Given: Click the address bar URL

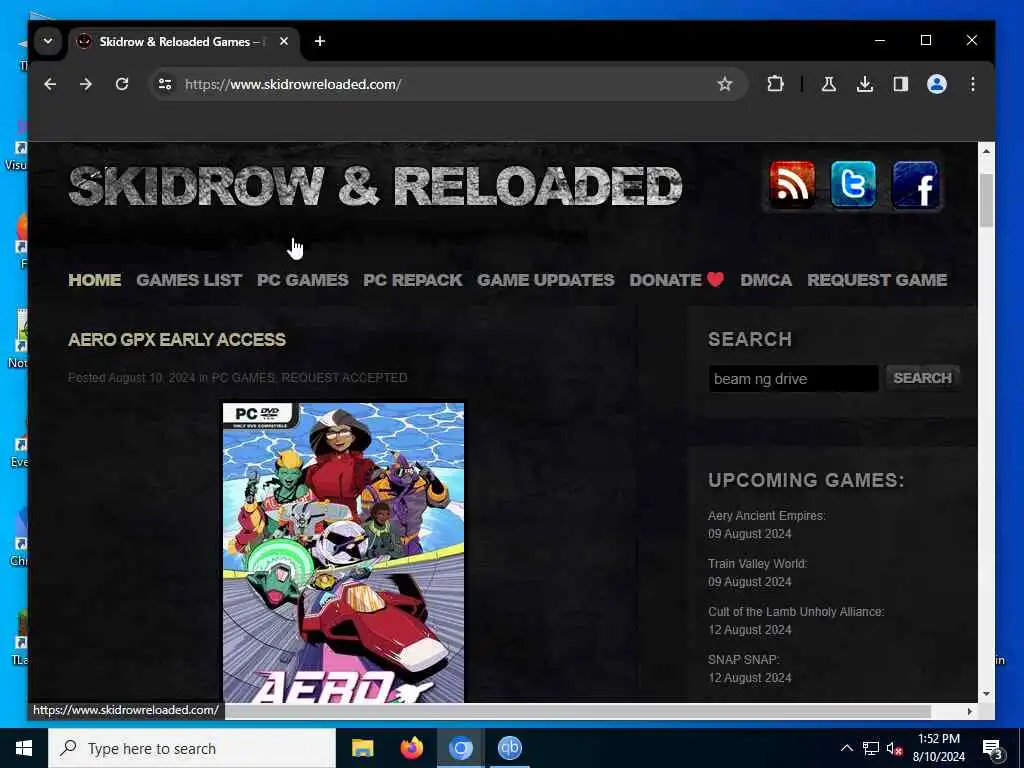Looking at the screenshot, I should pos(293,84).
